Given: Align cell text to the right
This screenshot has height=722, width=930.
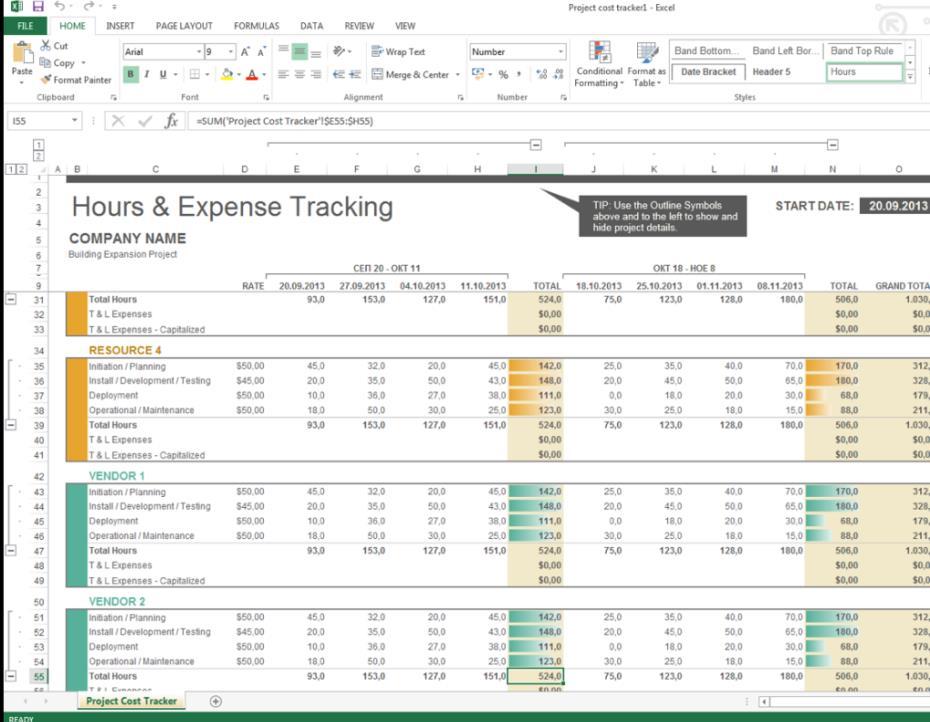Looking at the screenshot, I should (x=316, y=74).
